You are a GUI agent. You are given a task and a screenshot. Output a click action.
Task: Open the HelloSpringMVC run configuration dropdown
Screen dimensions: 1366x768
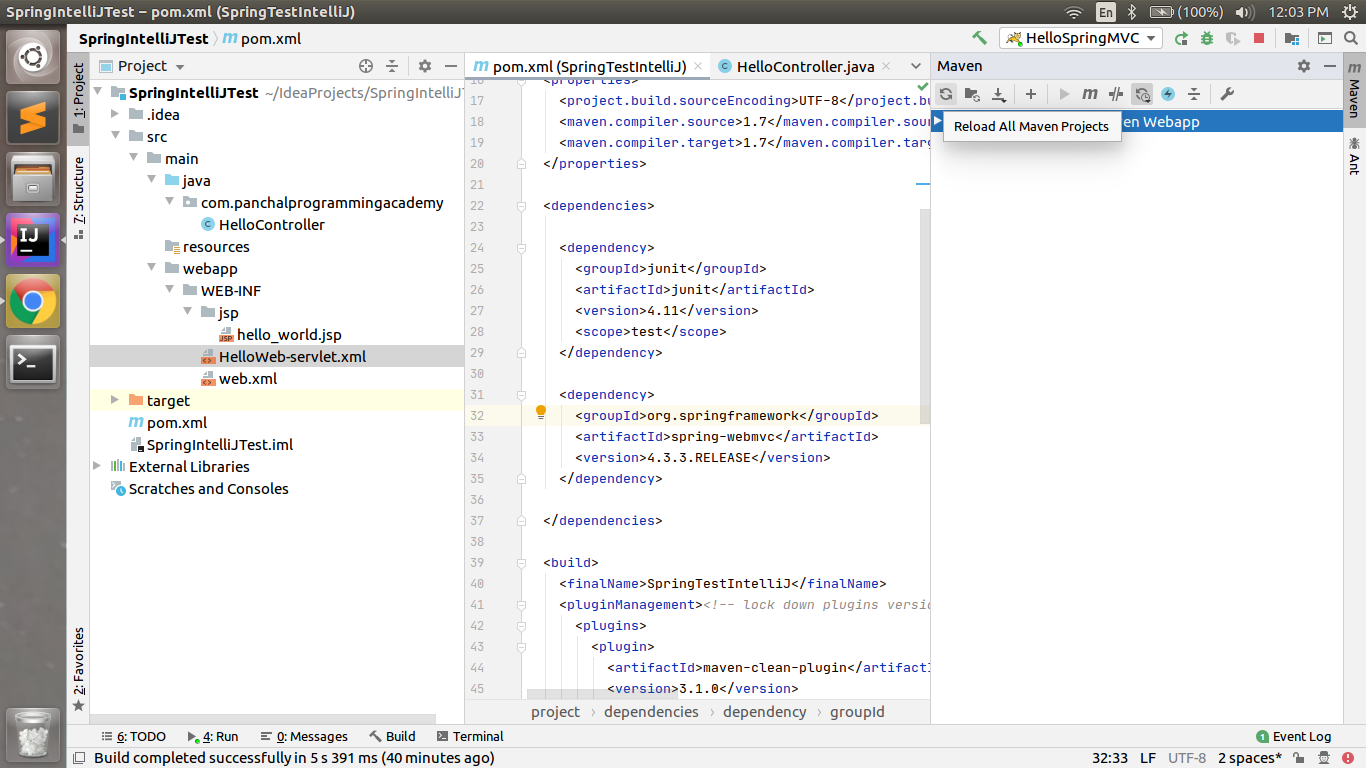(1149, 38)
